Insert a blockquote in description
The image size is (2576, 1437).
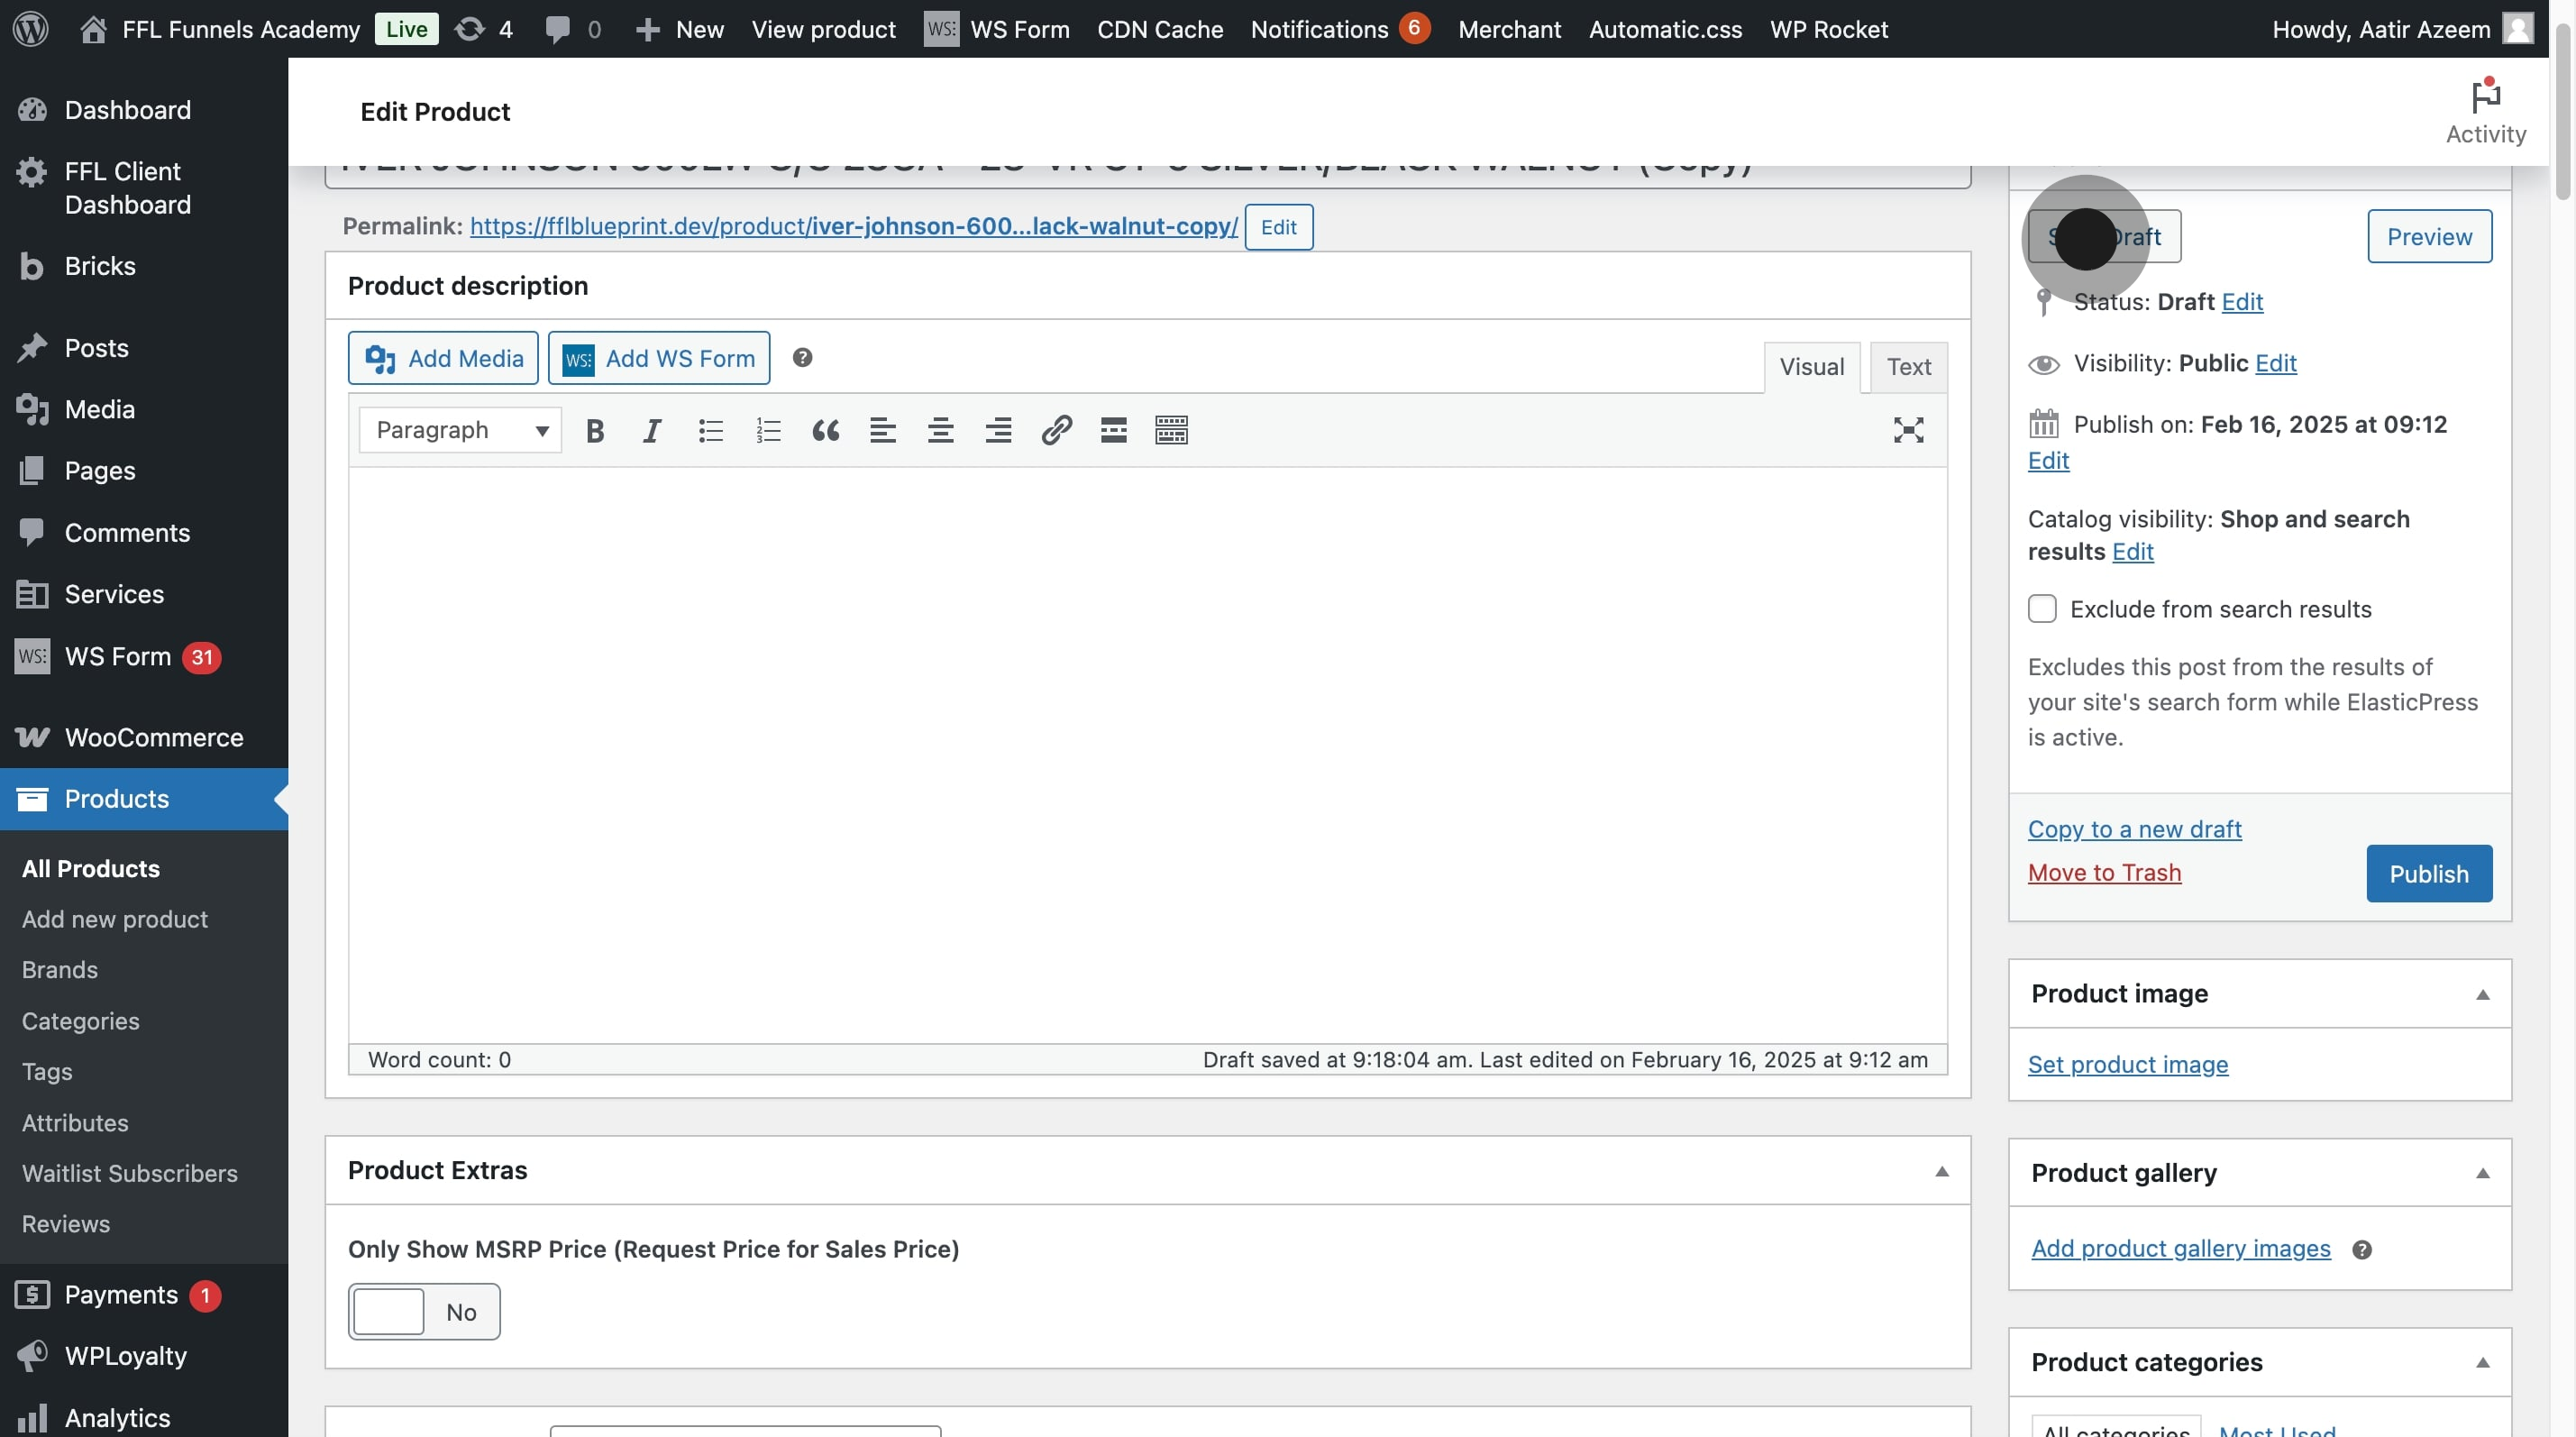(x=825, y=430)
